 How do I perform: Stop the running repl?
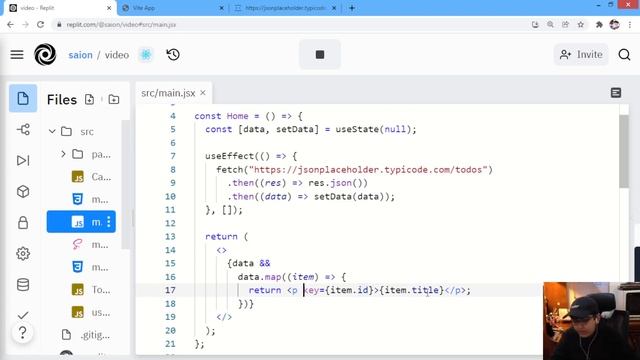coord(320,54)
